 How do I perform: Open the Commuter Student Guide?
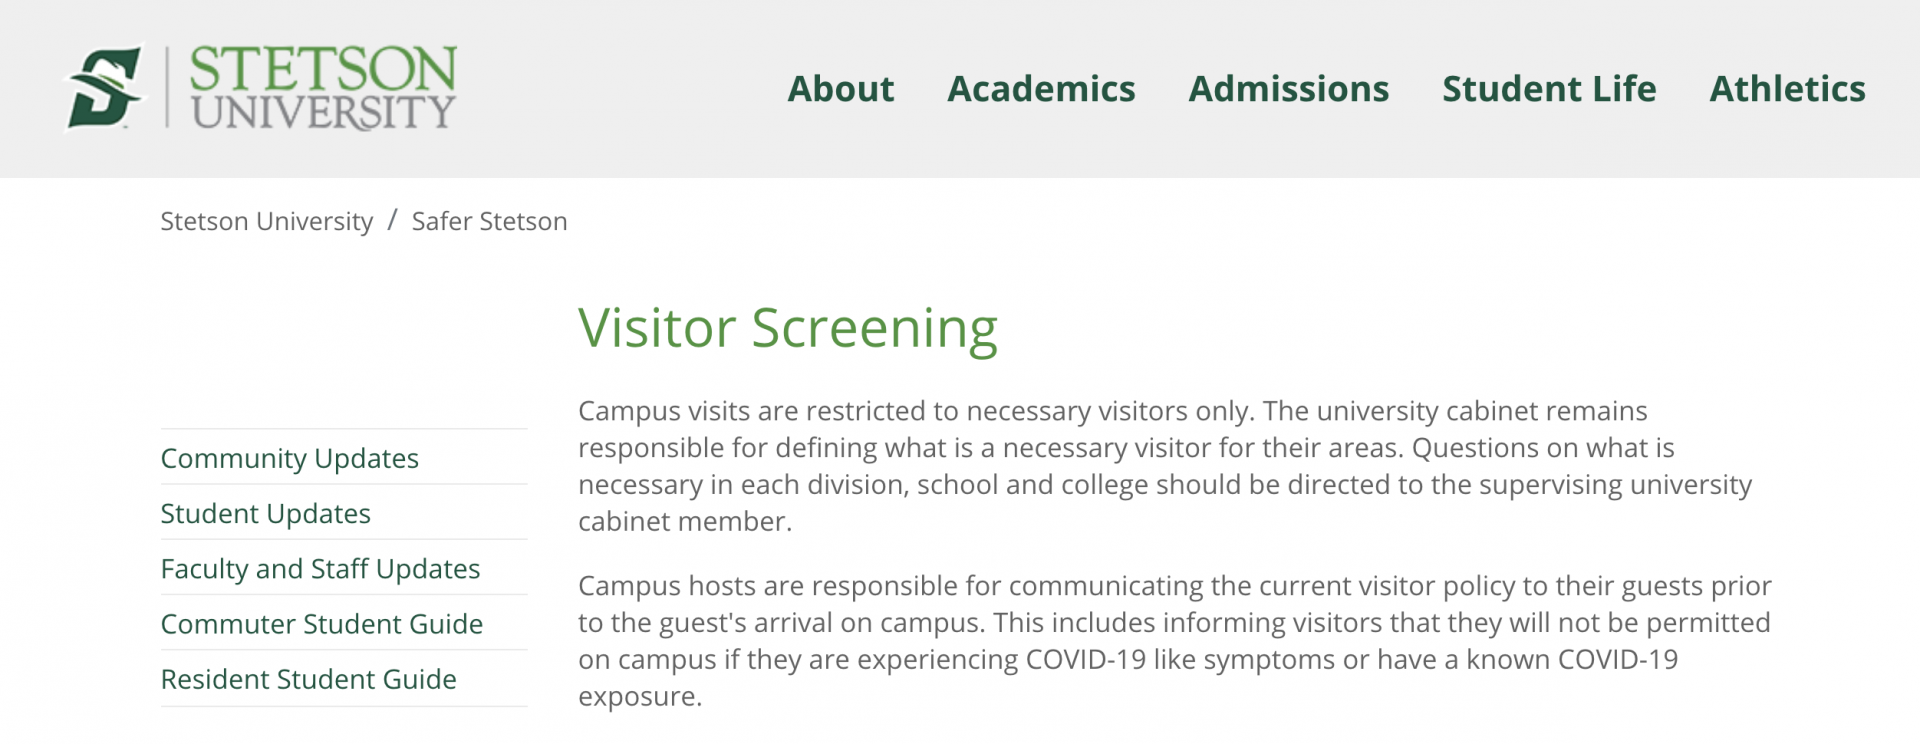point(322,624)
